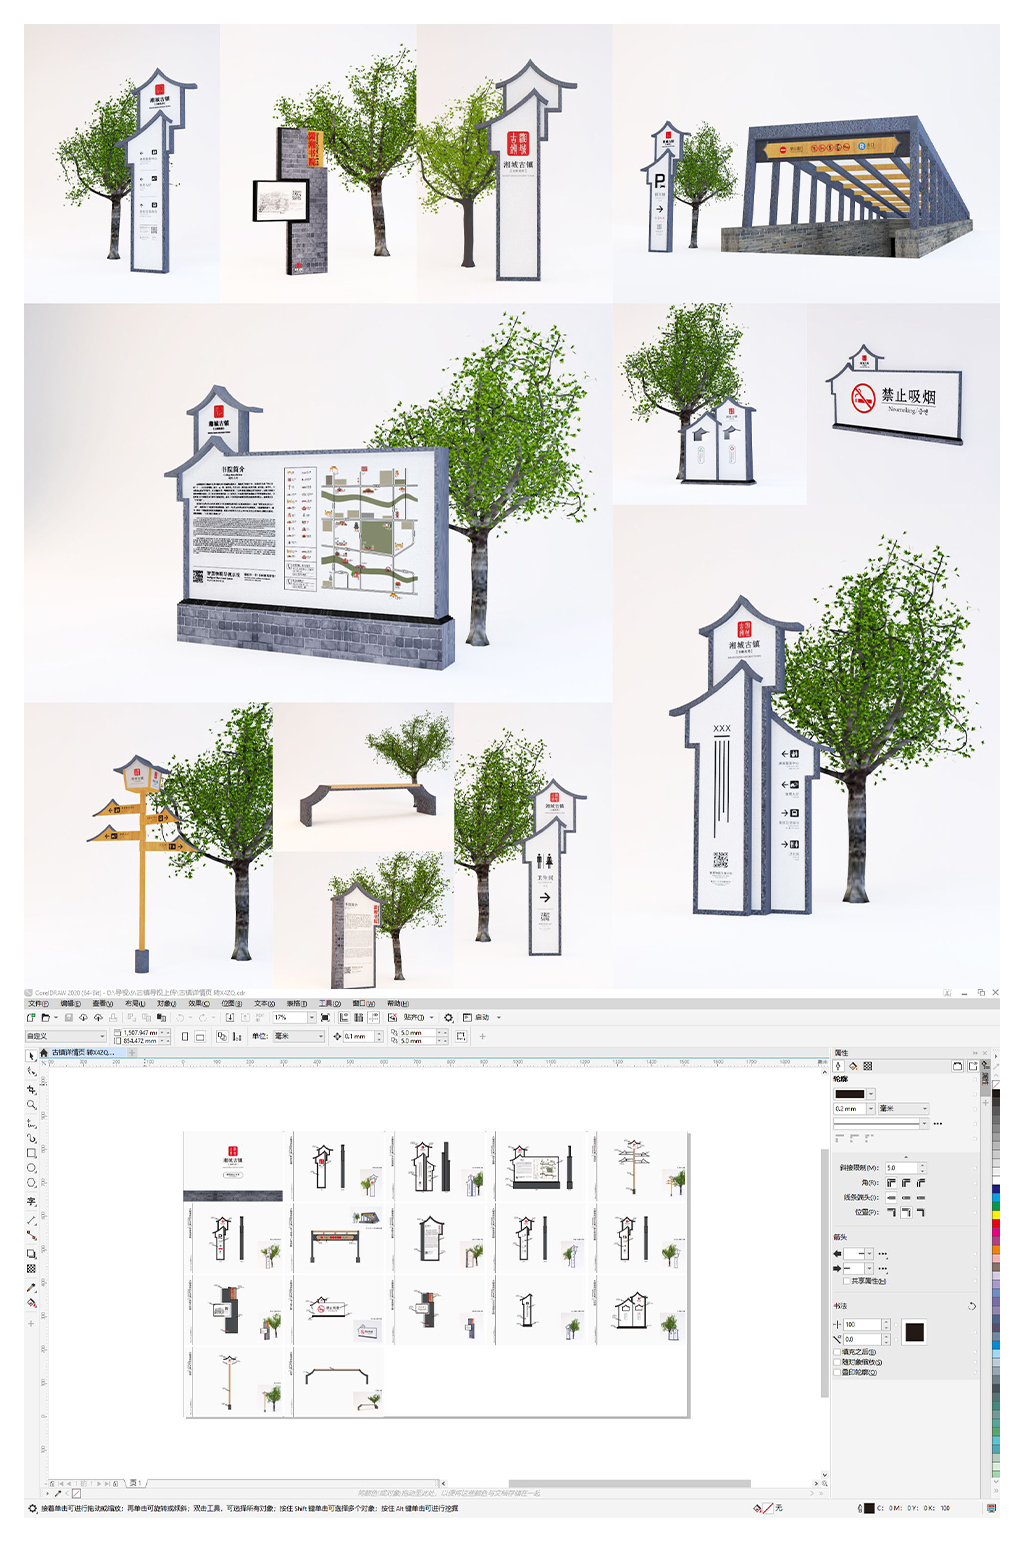
Task: Tick the 随对象缩放 checkbox
Action: (x=837, y=1362)
